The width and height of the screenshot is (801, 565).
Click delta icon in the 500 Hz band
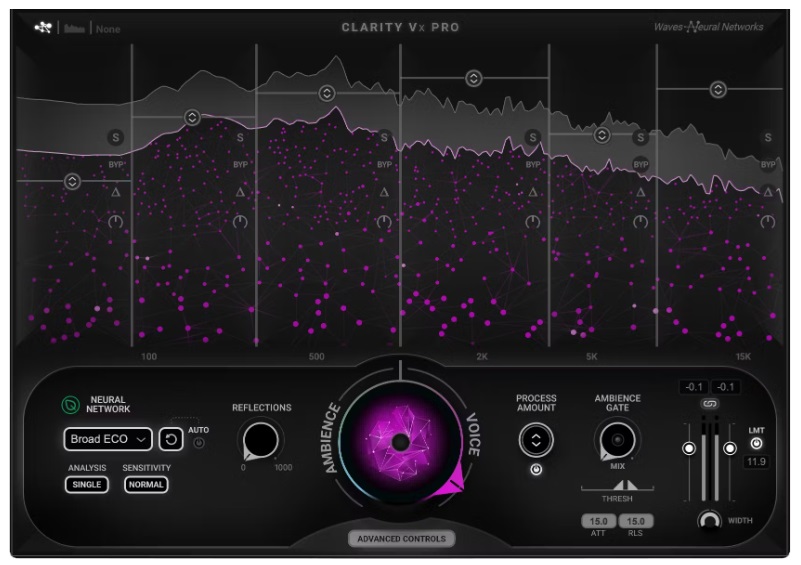[384, 193]
